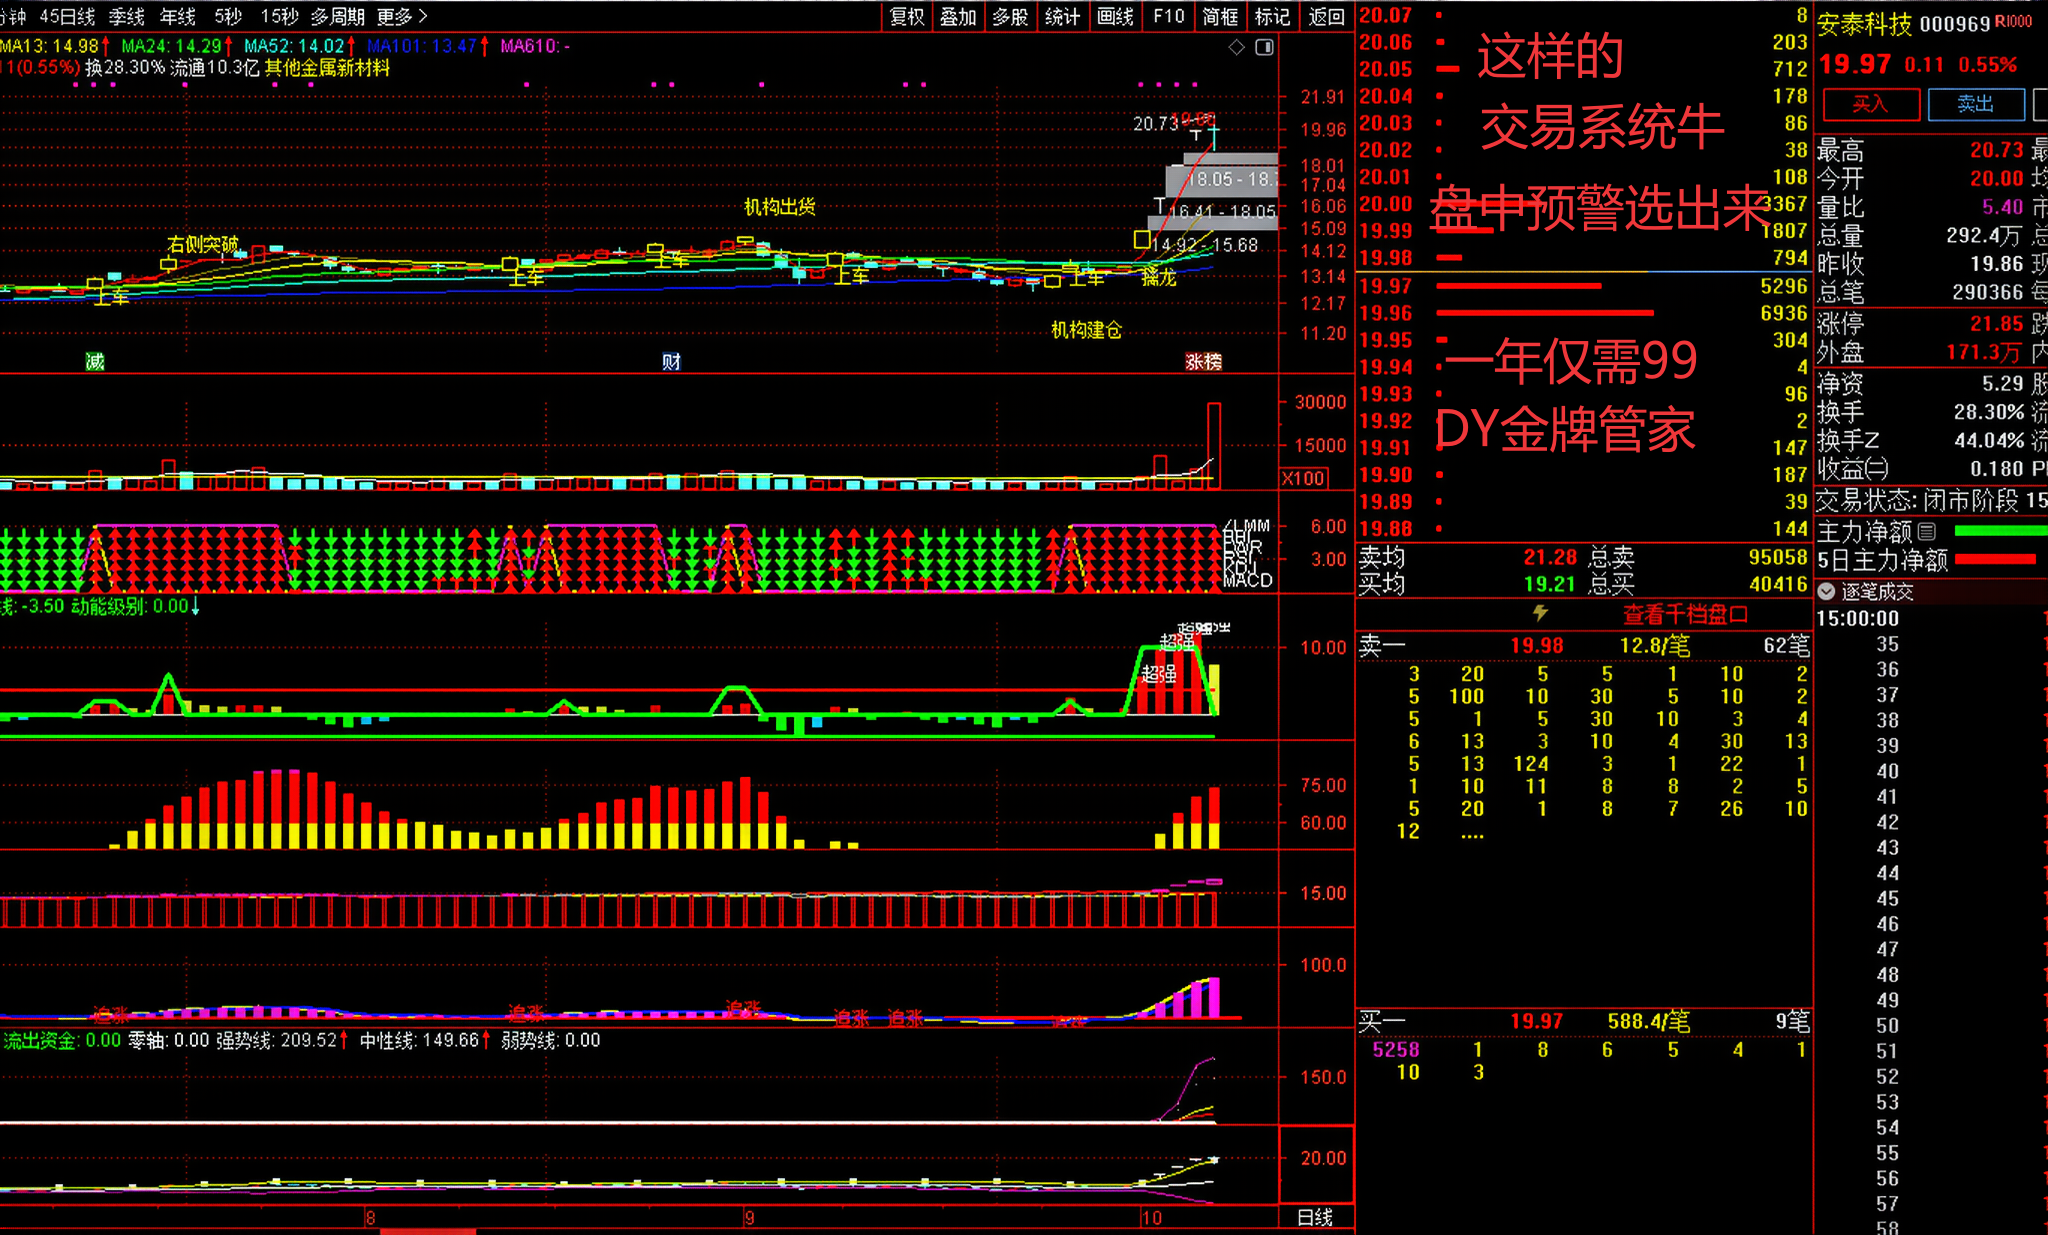Image resolution: width=2048 pixels, height=1235 pixels.
Task: Select the 画线 drawing tool
Action: pyautogui.click(x=1115, y=16)
